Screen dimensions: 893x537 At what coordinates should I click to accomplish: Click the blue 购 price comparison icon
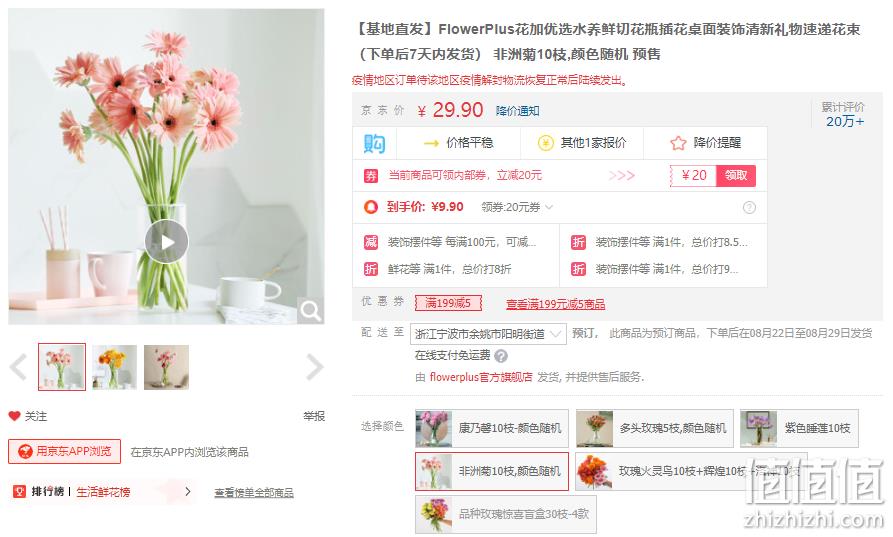(x=374, y=143)
